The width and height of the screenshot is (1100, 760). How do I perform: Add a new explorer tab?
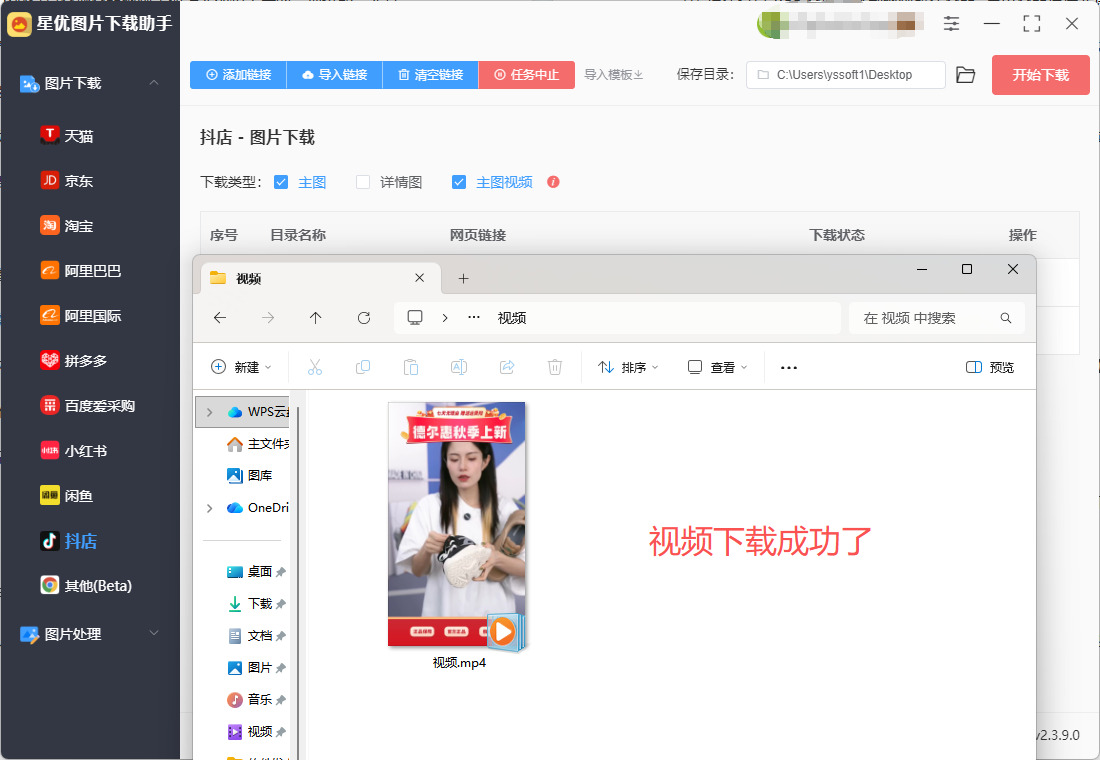[463, 279]
